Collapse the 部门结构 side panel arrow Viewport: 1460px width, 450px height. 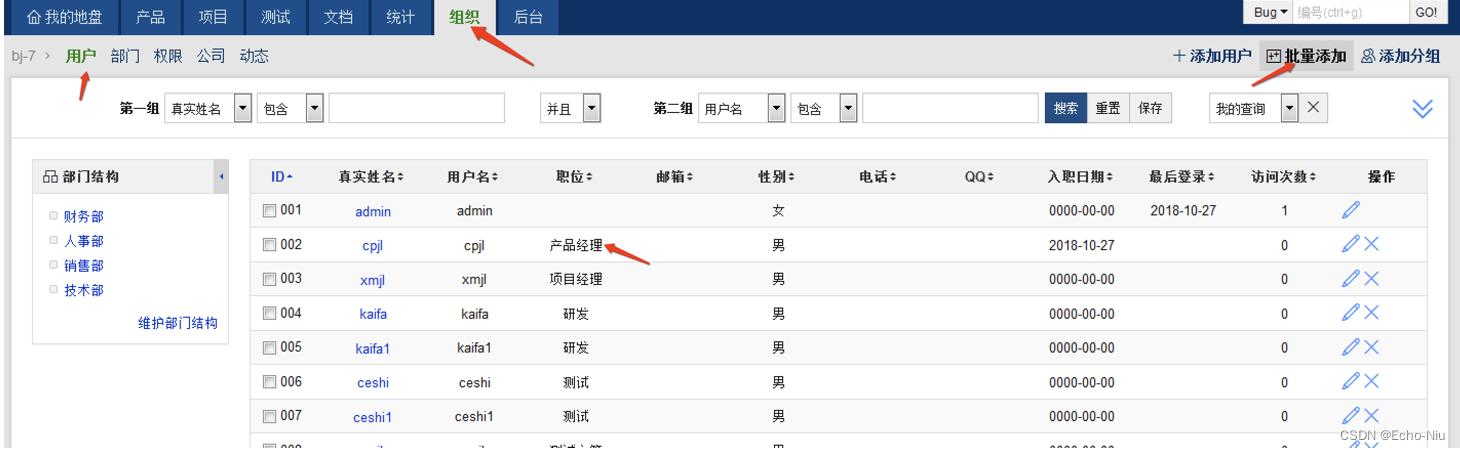[x=221, y=176]
